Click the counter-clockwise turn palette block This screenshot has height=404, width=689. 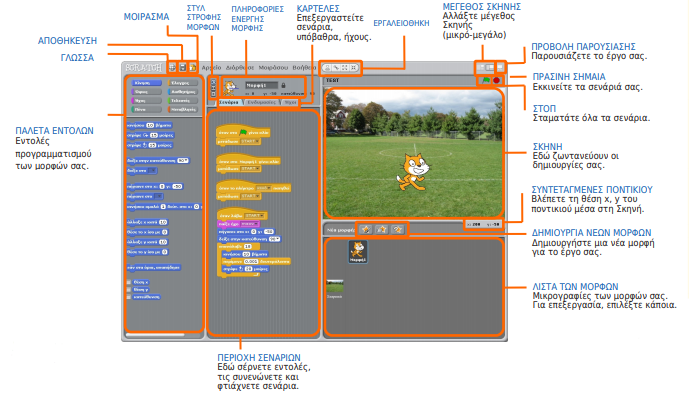[x=149, y=145]
